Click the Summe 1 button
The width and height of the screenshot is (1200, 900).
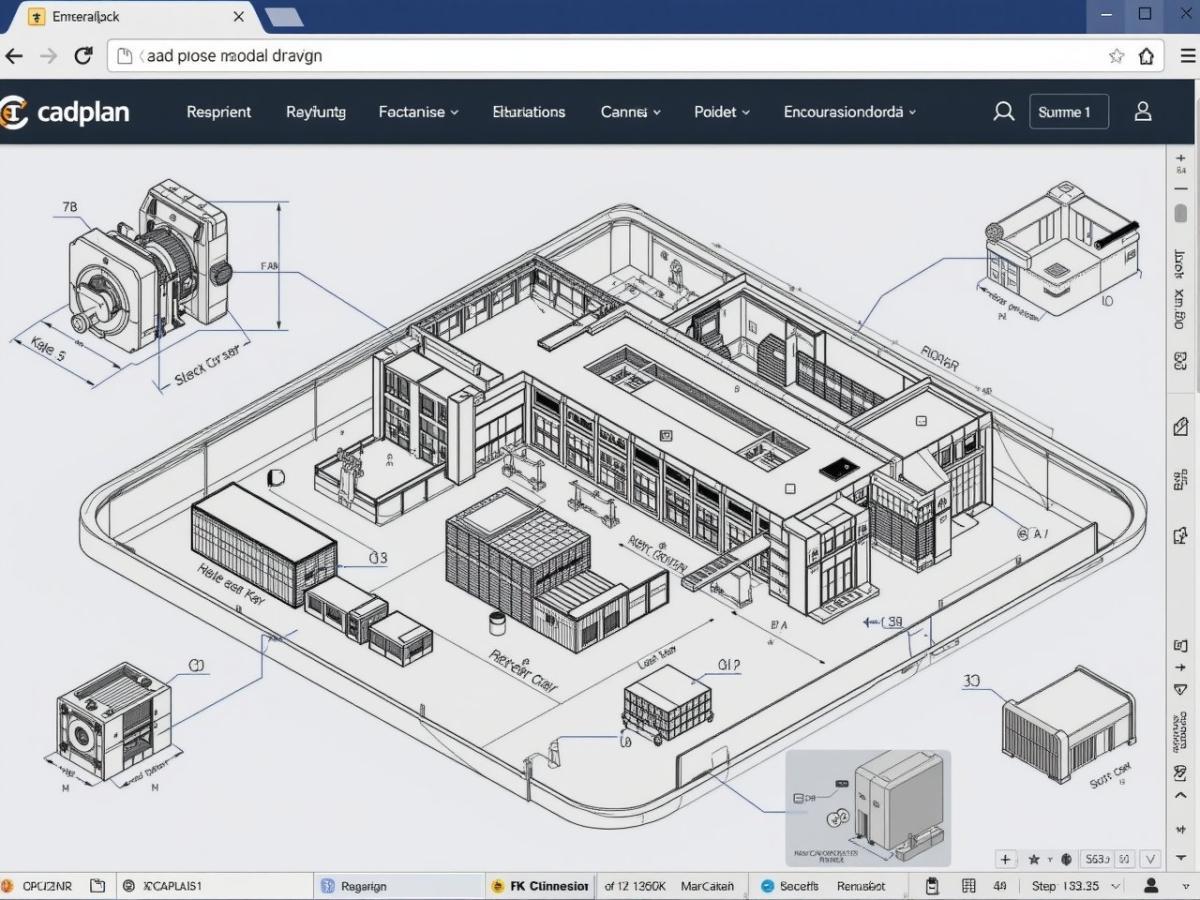click(1068, 112)
